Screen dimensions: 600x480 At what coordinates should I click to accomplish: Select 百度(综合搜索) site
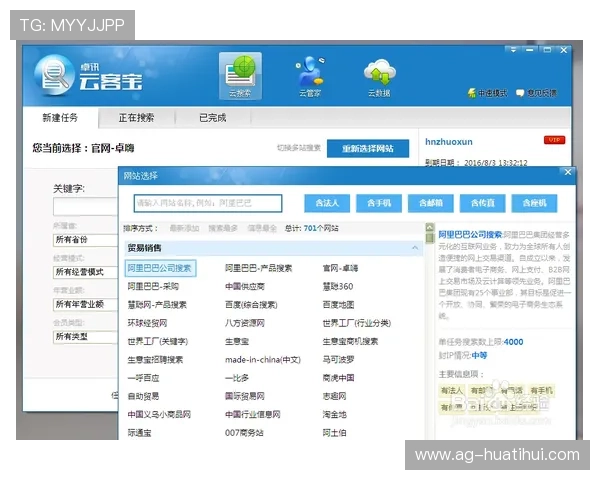tap(251, 305)
